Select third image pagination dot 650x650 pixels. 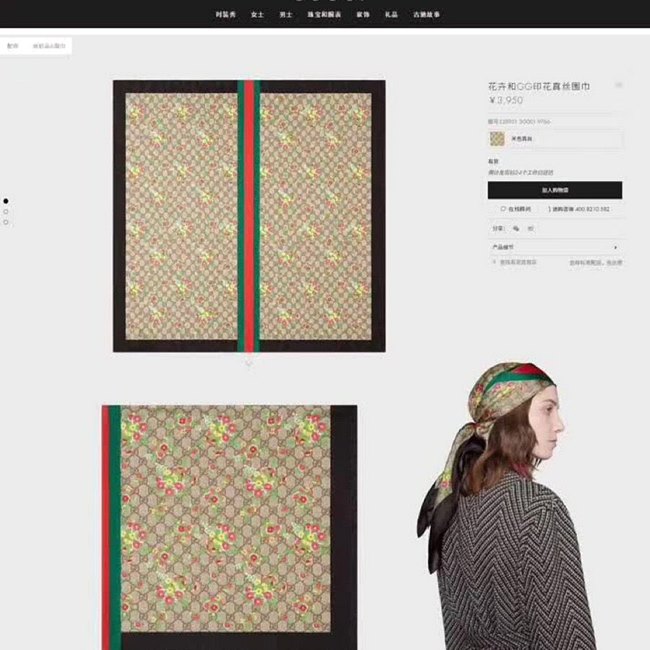pyautogui.click(x=6, y=222)
